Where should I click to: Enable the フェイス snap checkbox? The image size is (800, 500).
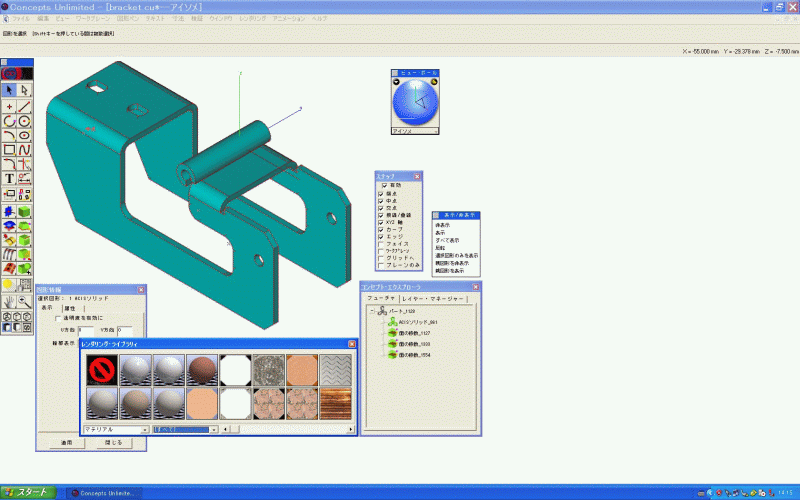pos(382,243)
